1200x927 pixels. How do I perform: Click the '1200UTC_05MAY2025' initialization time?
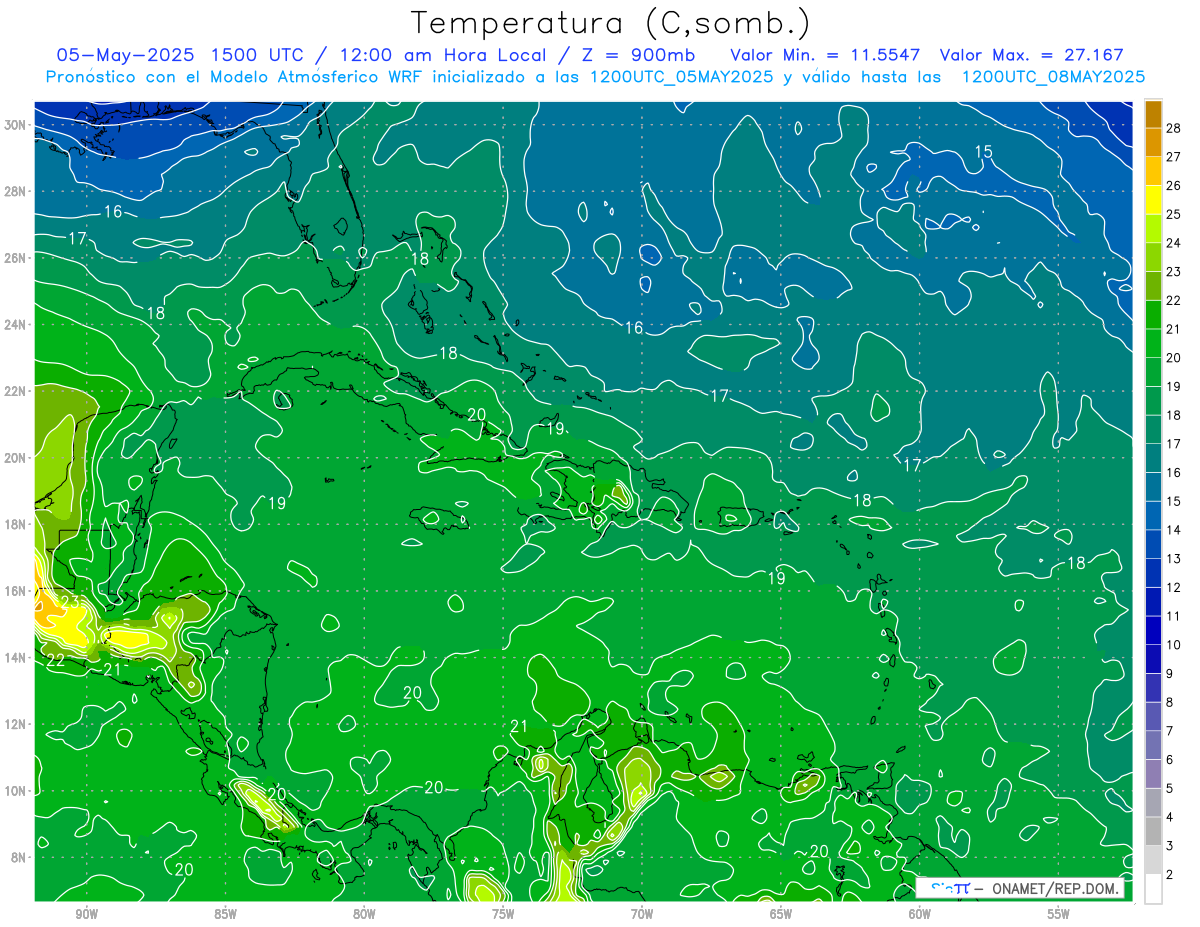point(680,77)
